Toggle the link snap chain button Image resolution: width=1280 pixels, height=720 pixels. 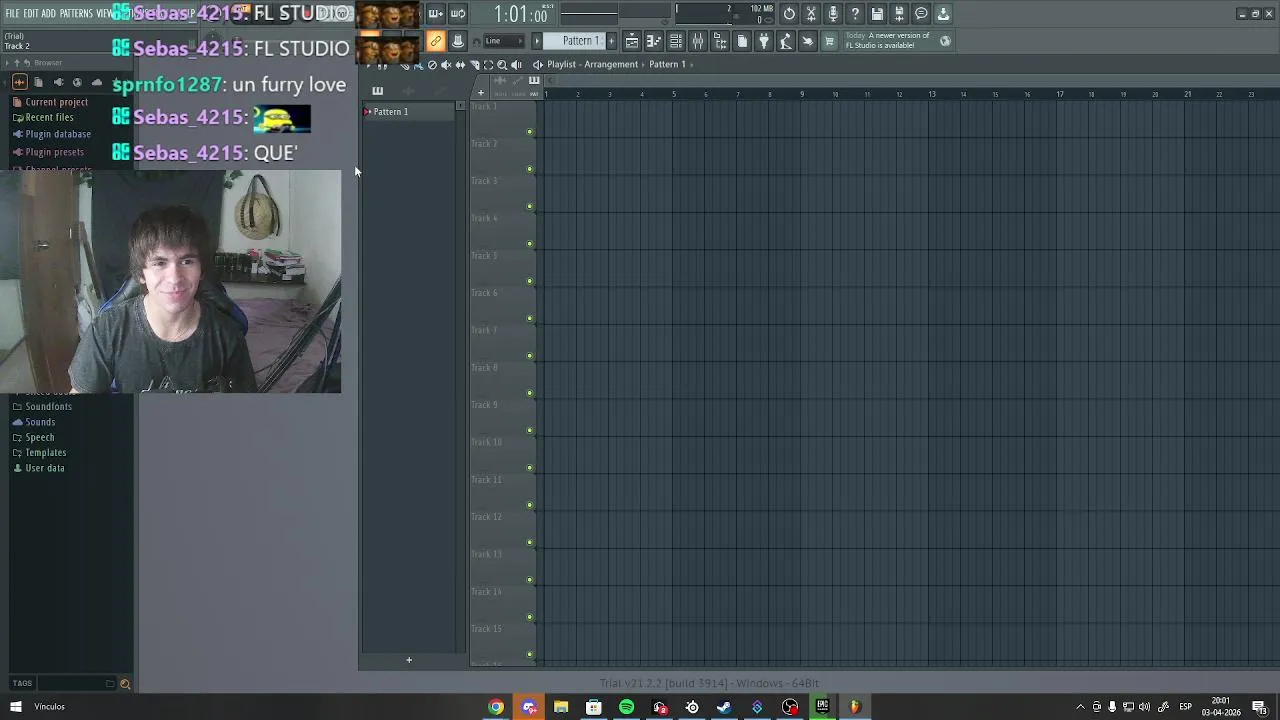point(436,41)
